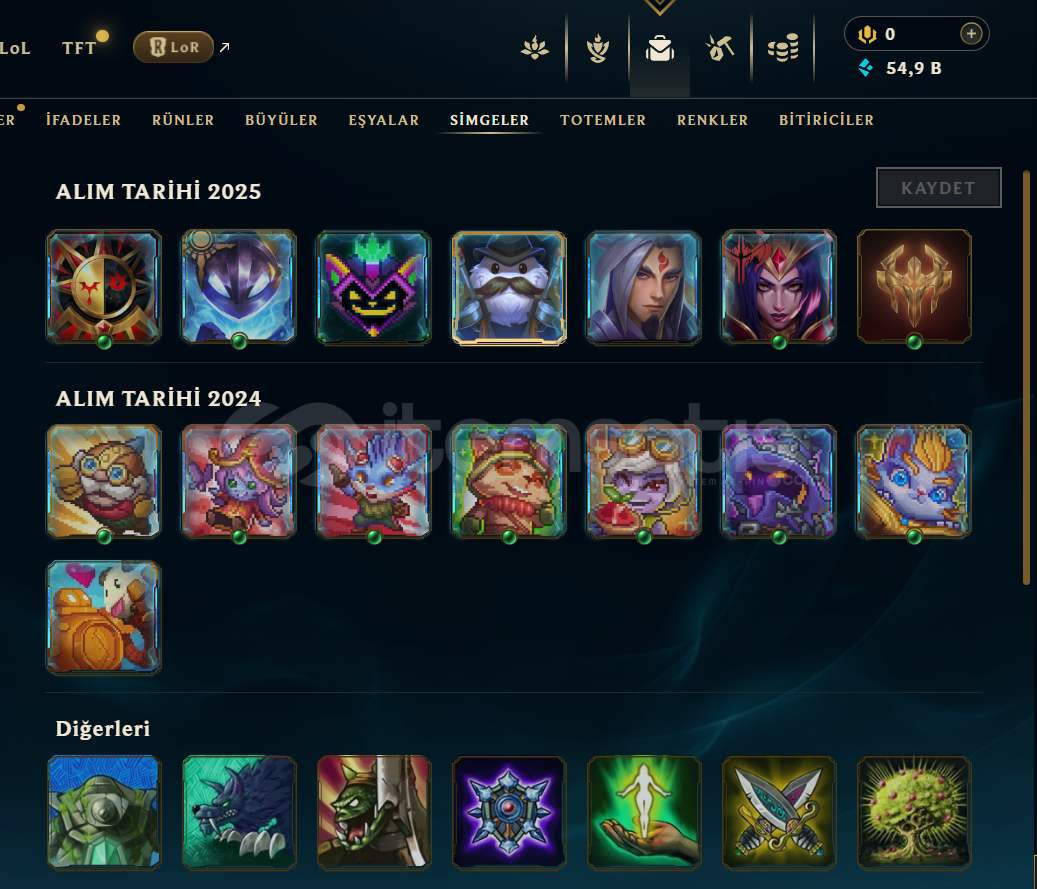Open the Store coins icon in the top bar
This screenshot has height=889, width=1037.
(x=783, y=48)
